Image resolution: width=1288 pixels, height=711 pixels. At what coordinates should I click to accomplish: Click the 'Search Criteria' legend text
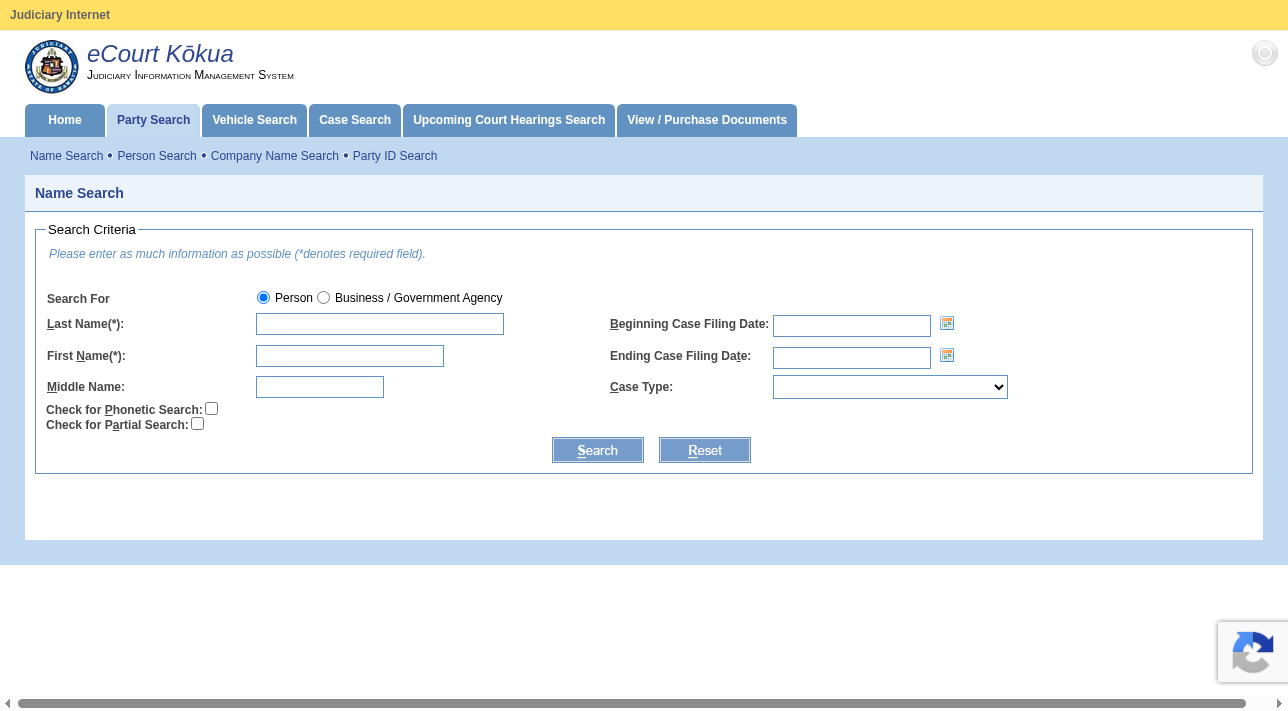tap(92, 230)
